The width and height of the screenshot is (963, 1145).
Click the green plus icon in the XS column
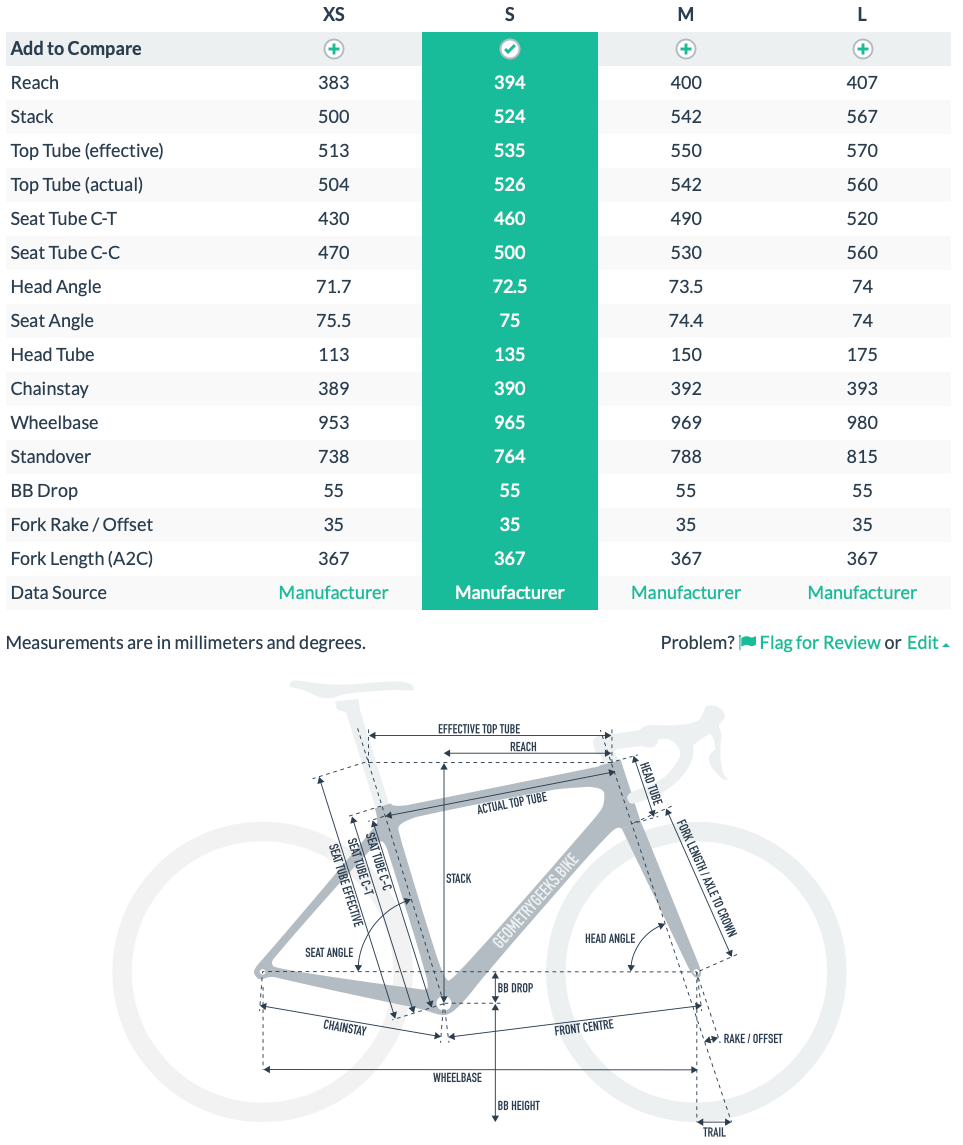click(x=333, y=48)
